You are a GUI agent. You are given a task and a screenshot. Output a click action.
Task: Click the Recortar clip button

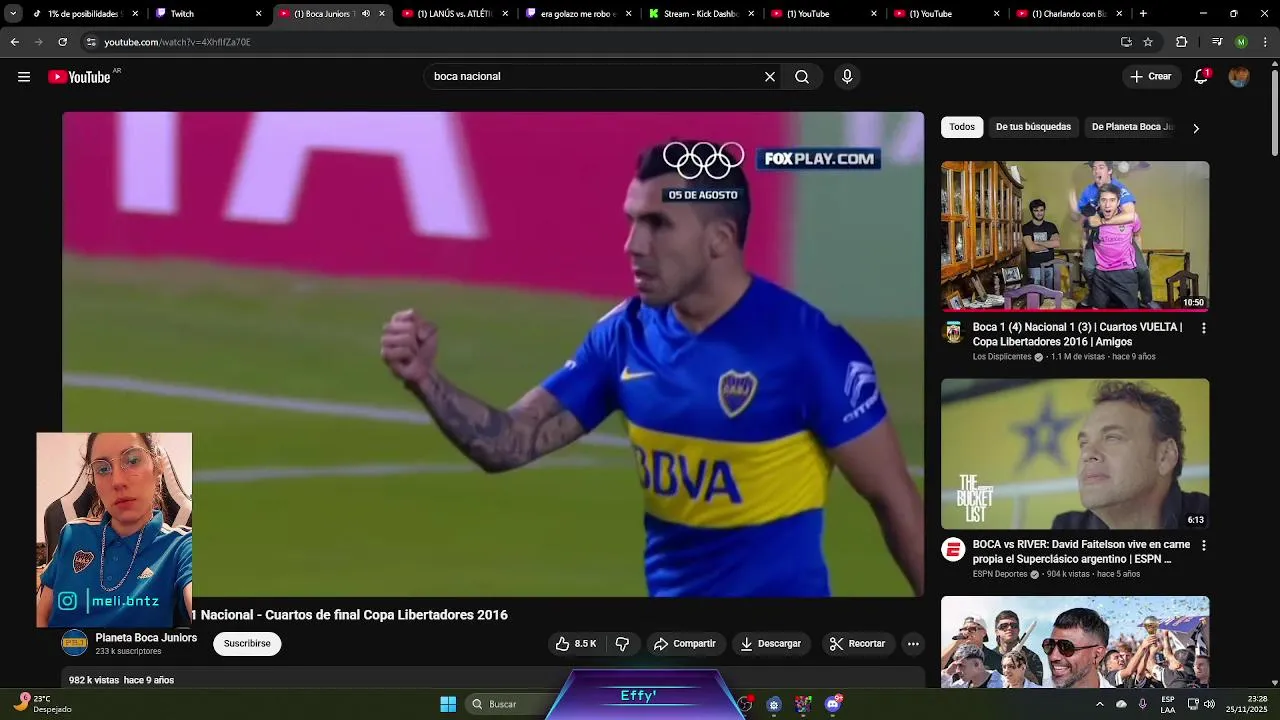[x=857, y=644]
